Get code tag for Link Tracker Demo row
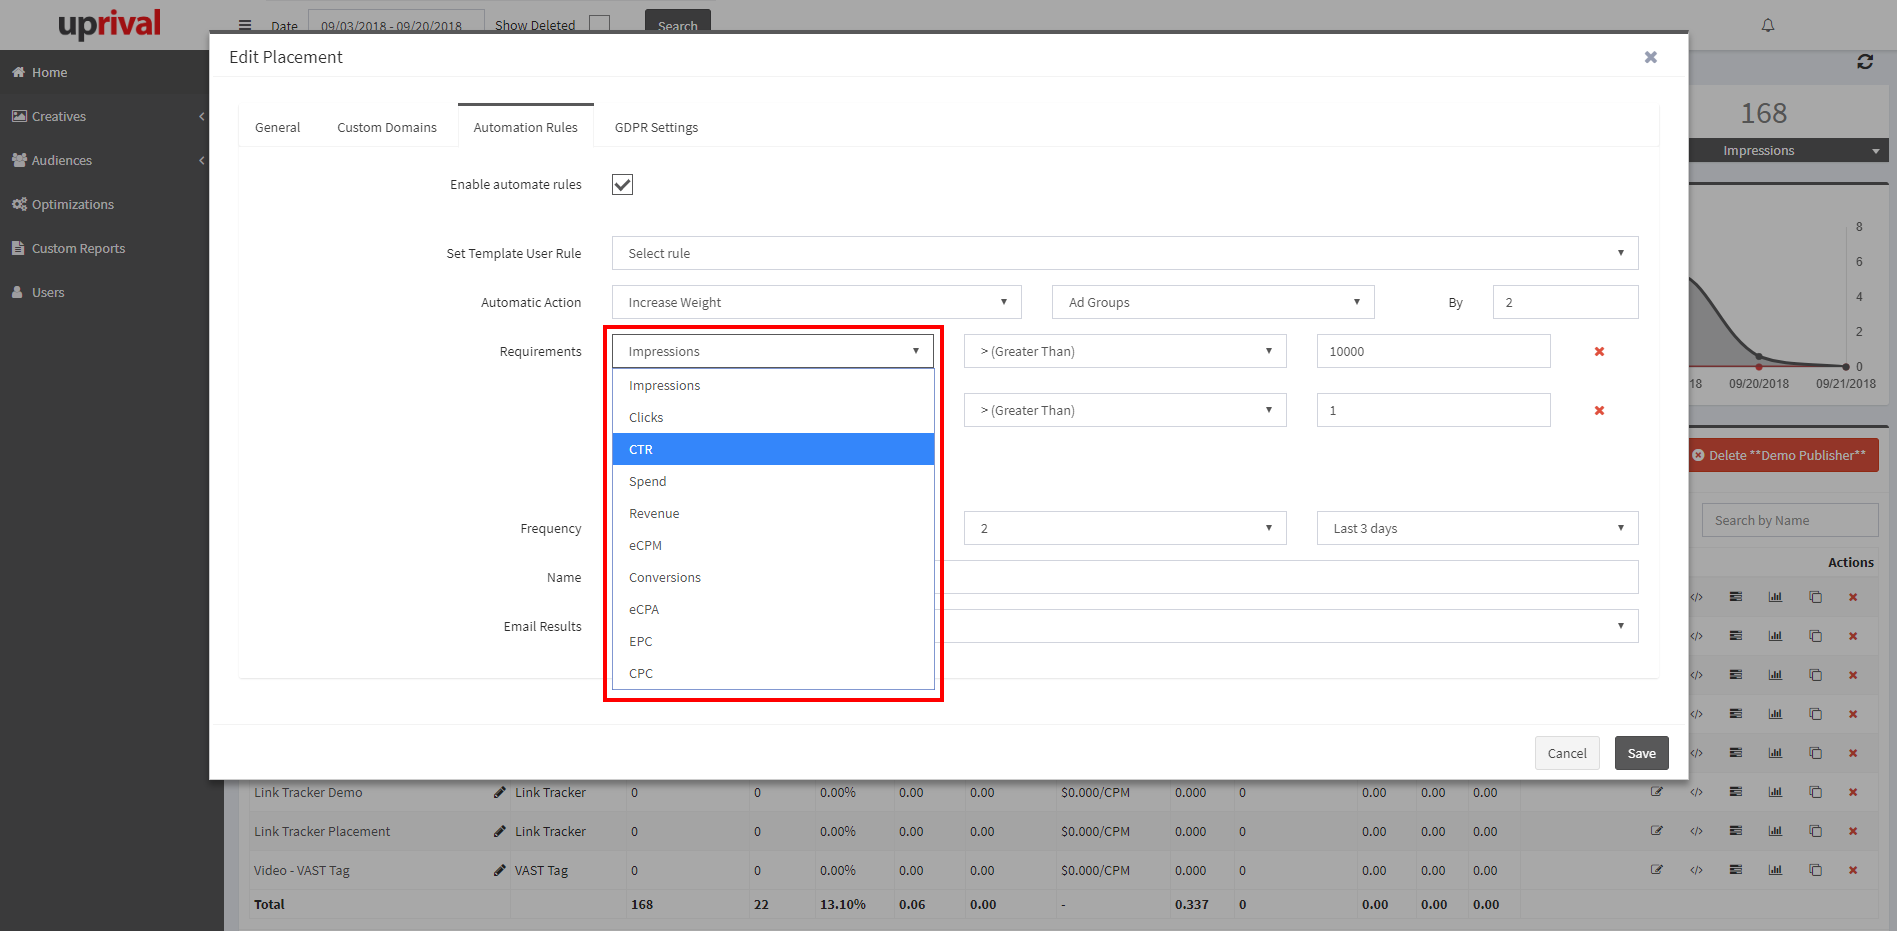This screenshot has width=1897, height=931. pos(1697,792)
